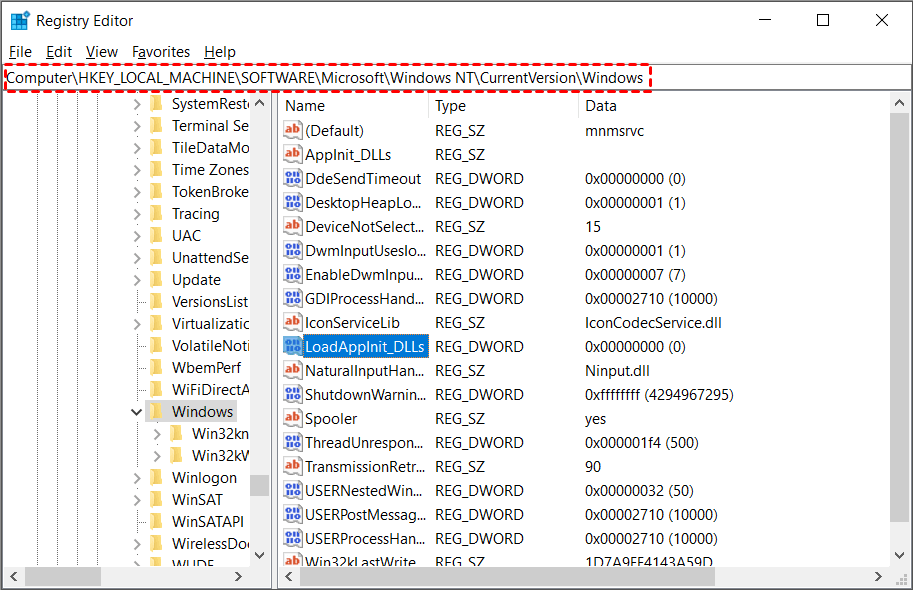The image size is (913, 590).
Task: Select the Spooler value name
Action: pos(331,419)
